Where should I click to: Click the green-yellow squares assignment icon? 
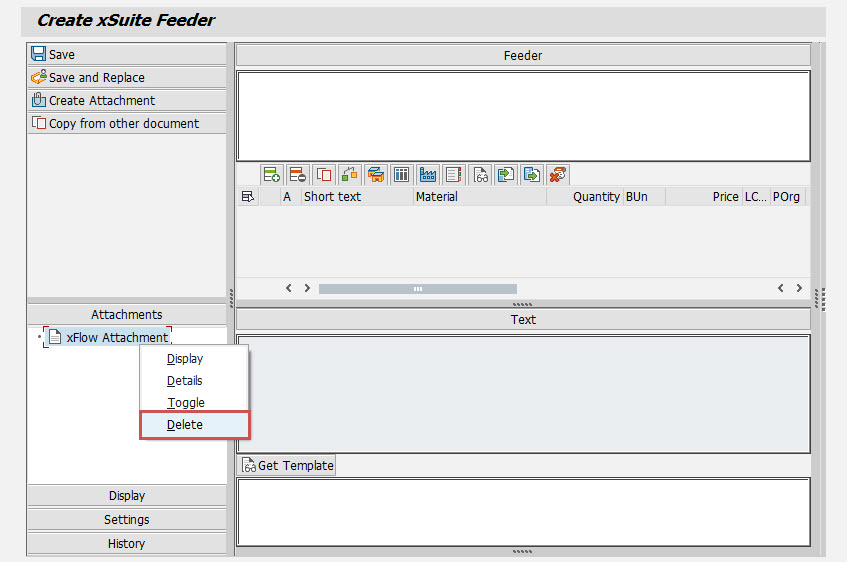point(349,175)
